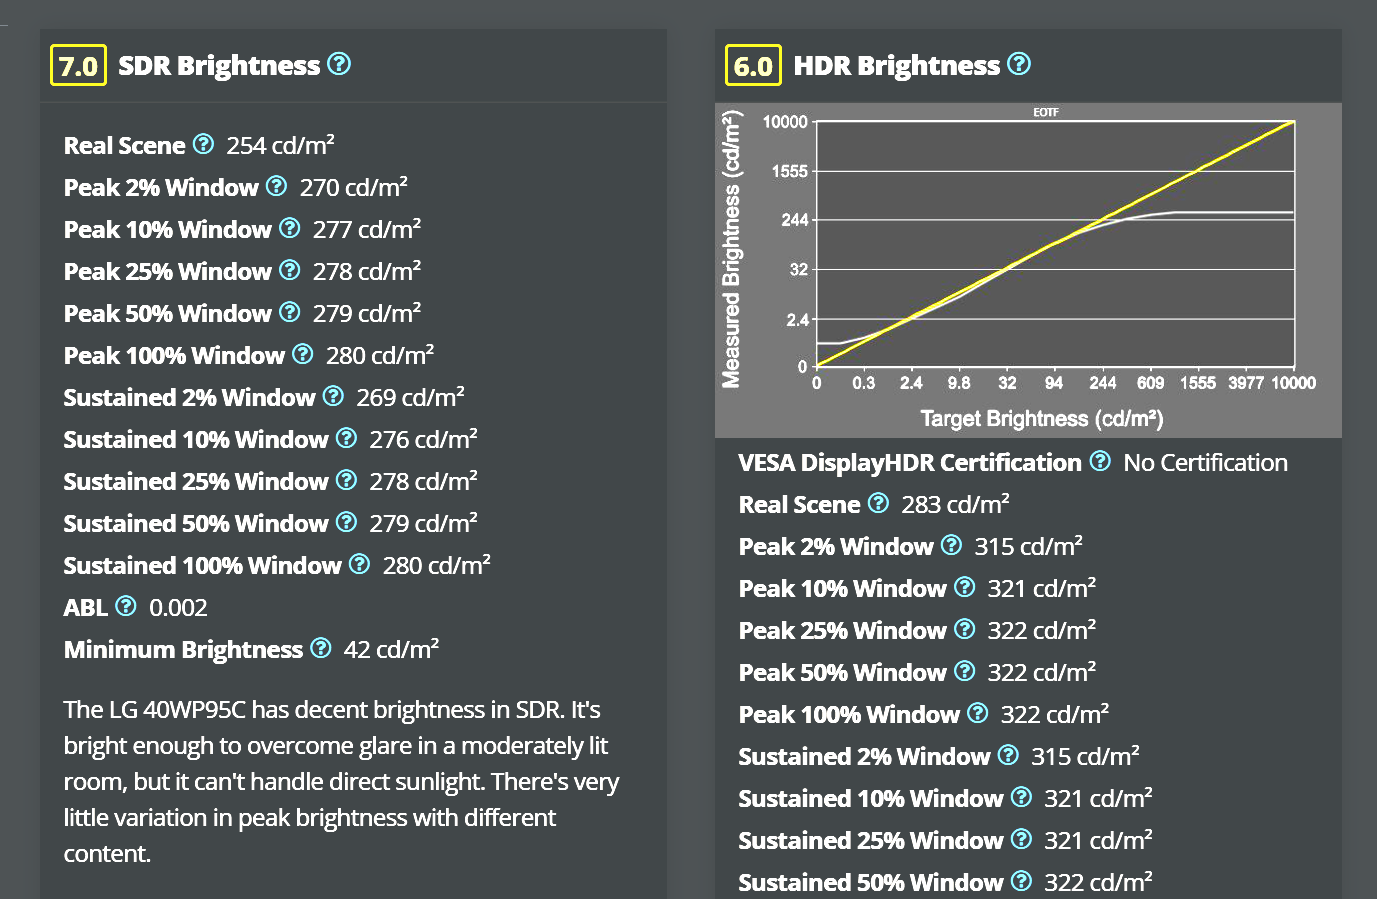Show help for SDR Sustained 10% Window
The height and width of the screenshot is (899, 1377).
pyautogui.click(x=346, y=439)
